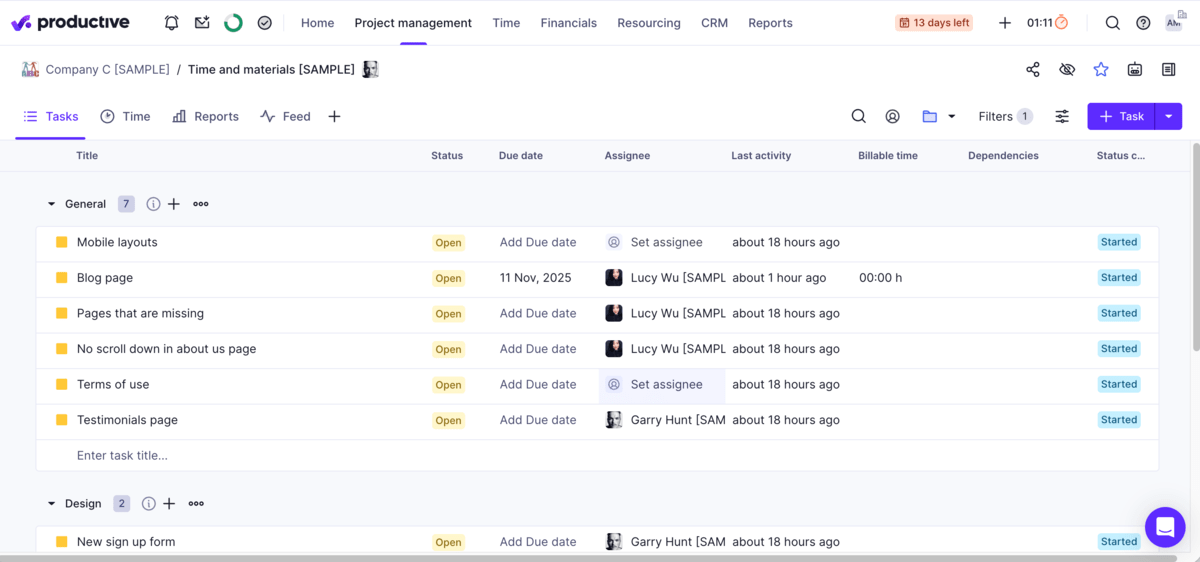Open the document notes icon in project header

pos(1168,69)
